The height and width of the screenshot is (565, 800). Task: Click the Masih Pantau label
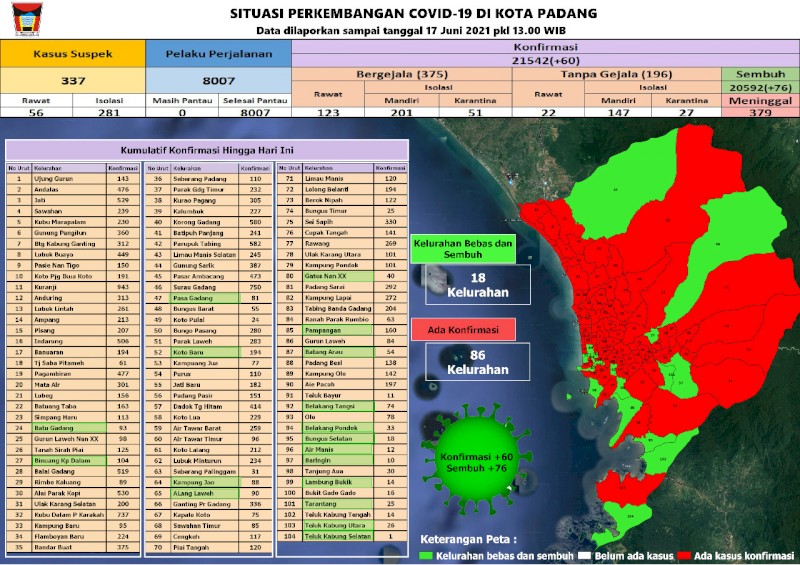182,101
